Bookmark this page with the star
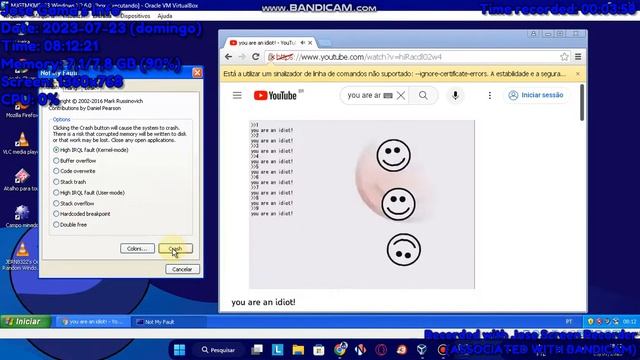This screenshot has width=640, height=360. point(564,57)
